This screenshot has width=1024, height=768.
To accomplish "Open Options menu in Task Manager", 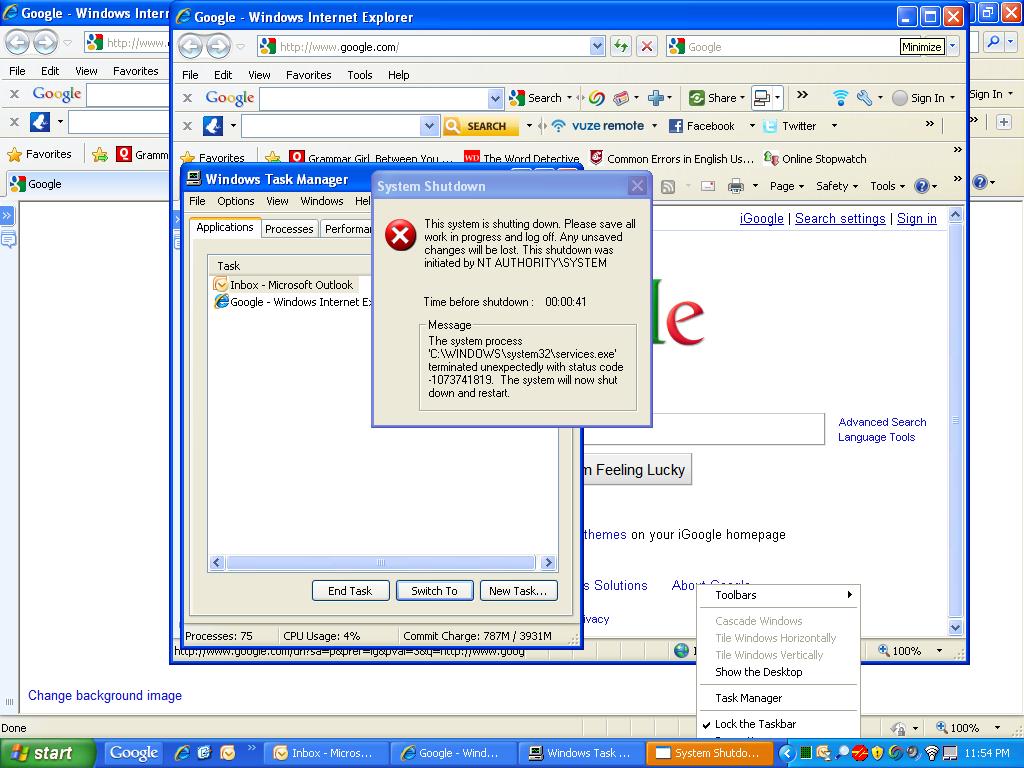I will 236,201.
